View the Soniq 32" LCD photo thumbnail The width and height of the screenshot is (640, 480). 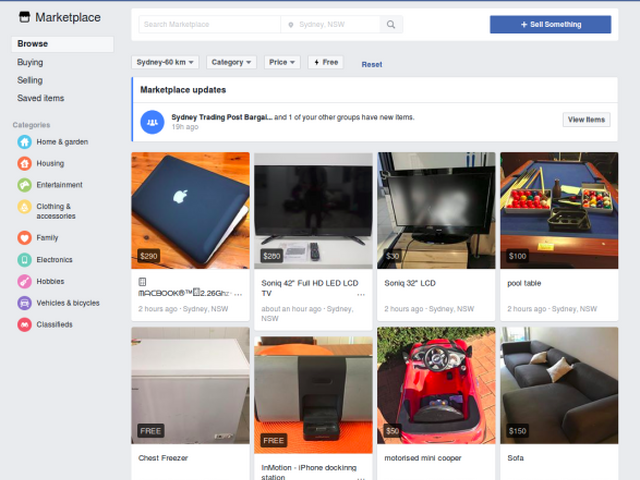pyautogui.click(x=436, y=211)
